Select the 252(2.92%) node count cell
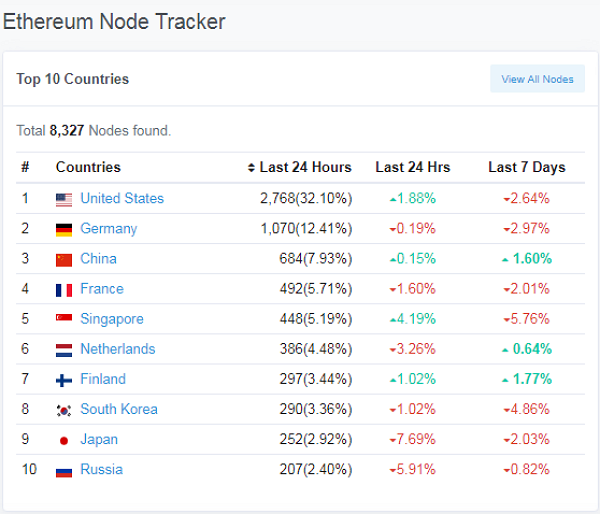 pyautogui.click(x=316, y=439)
